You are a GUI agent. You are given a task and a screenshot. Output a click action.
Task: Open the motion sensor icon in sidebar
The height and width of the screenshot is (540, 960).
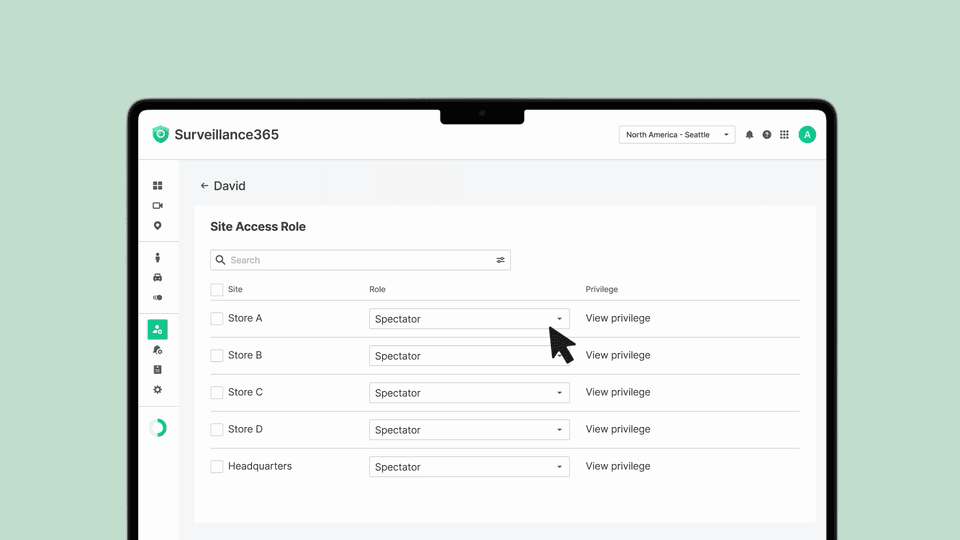point(157,298)
